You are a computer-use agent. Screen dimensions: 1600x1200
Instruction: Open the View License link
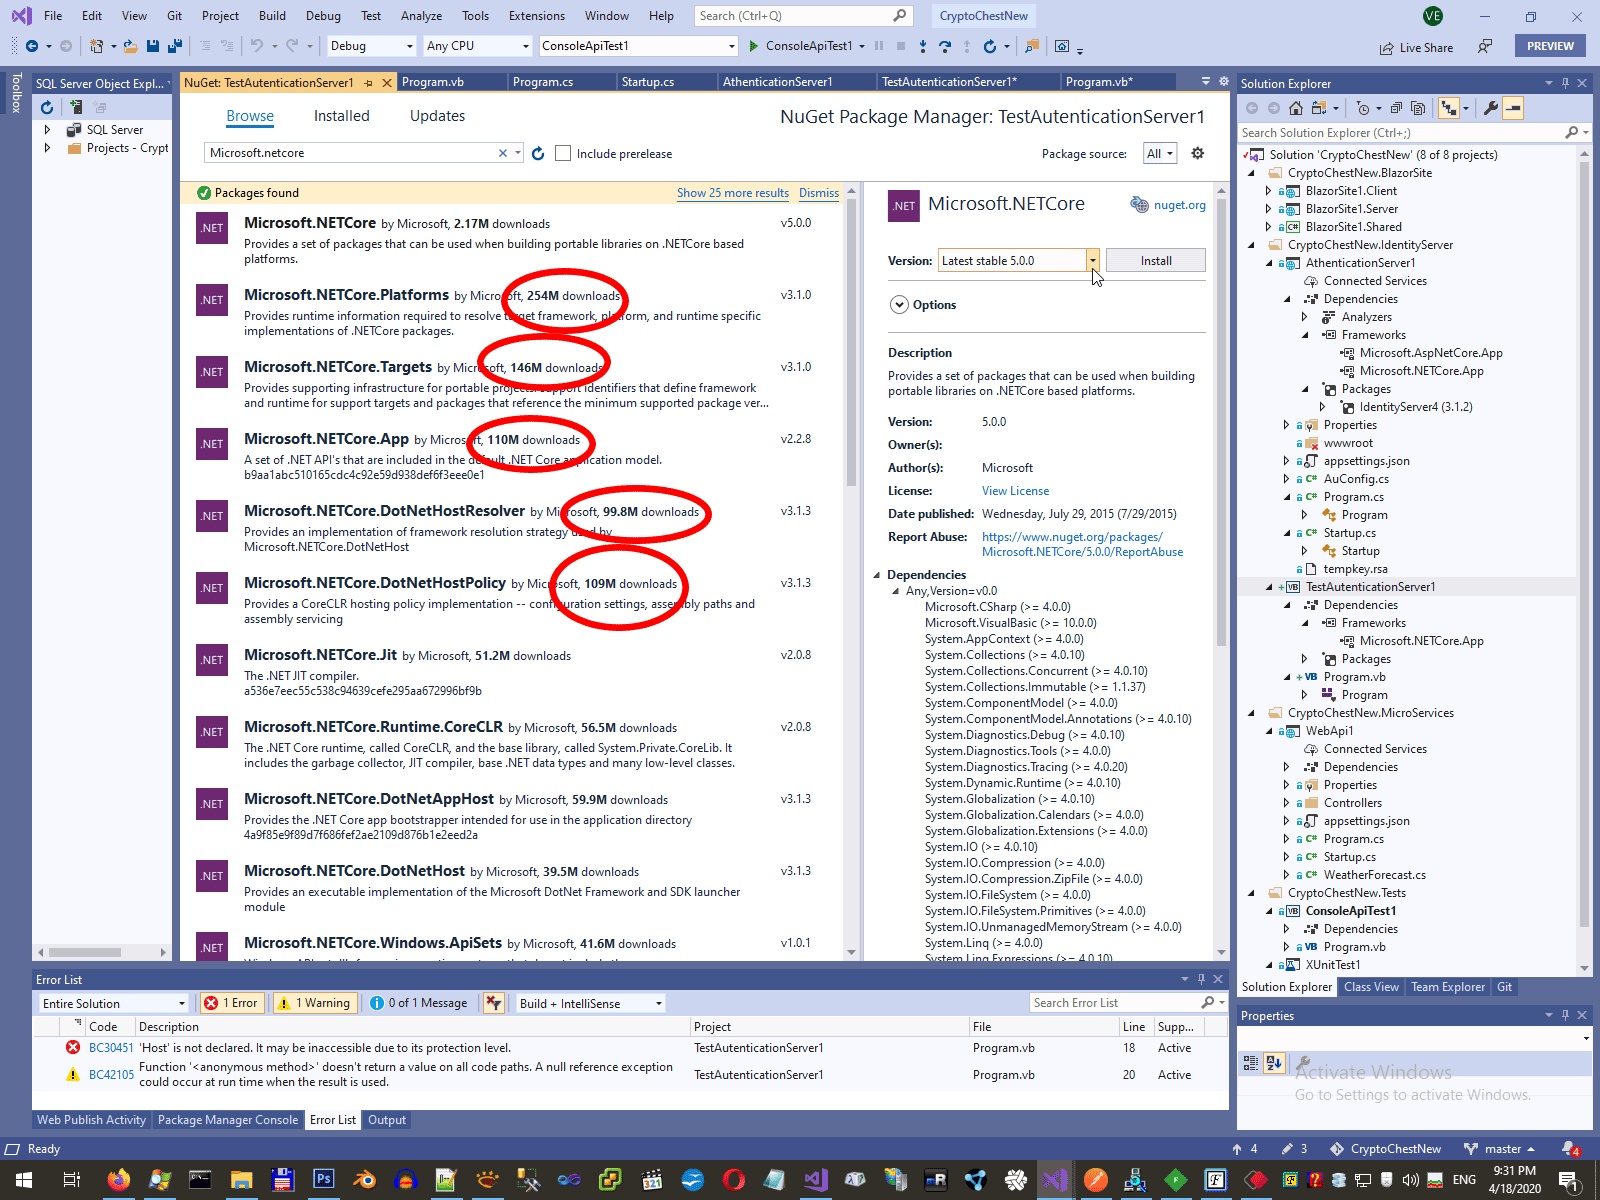tap(1015, 491)
